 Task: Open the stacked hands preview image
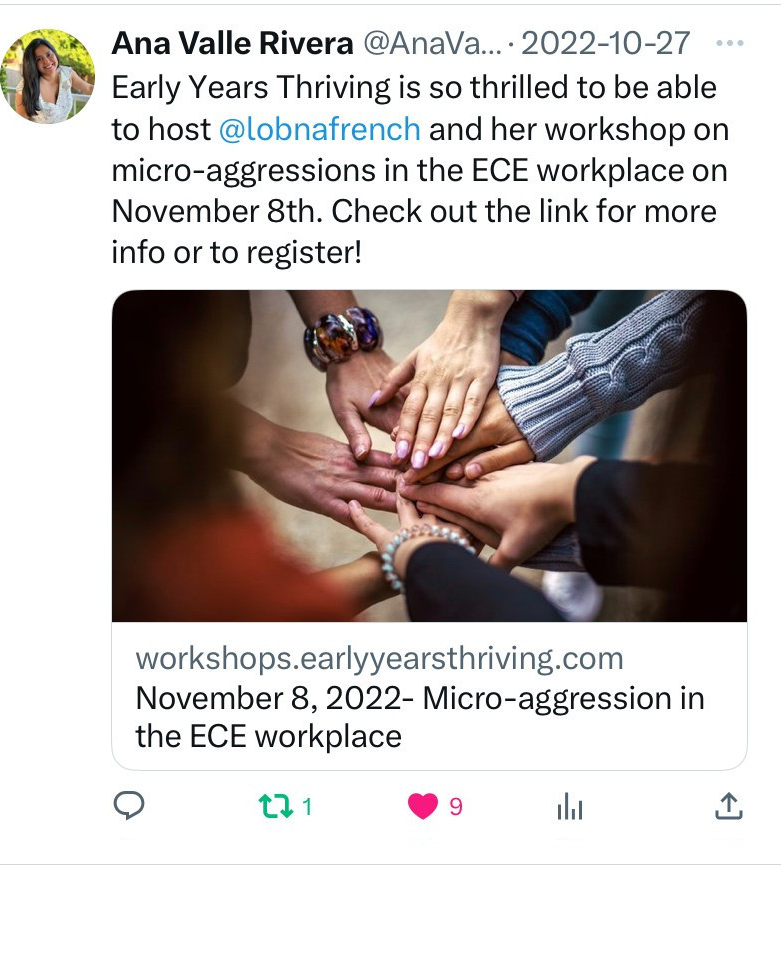[x=429, y=456]
